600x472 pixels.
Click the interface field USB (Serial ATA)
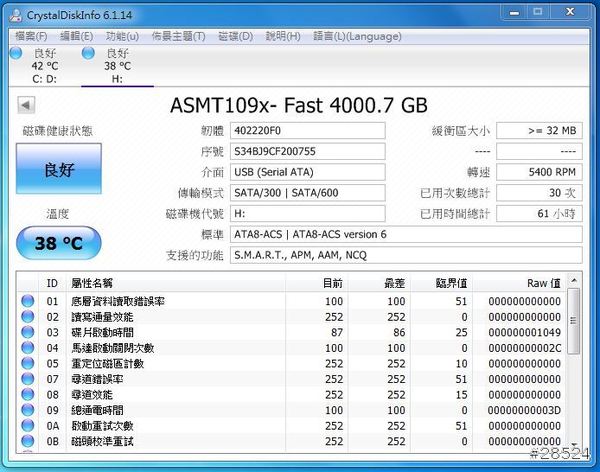coord(308,172)
